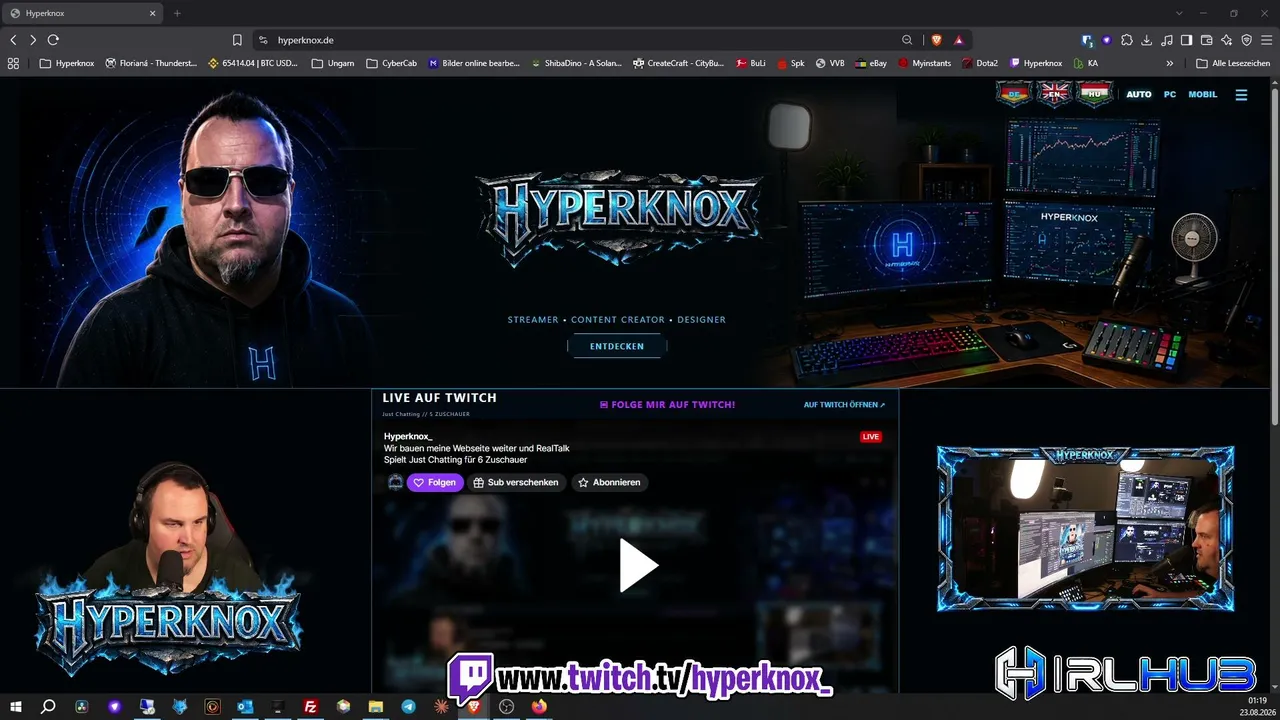Click the webcam preview thumbnail
The image size is (1280, 720).
pos(1085,528)
